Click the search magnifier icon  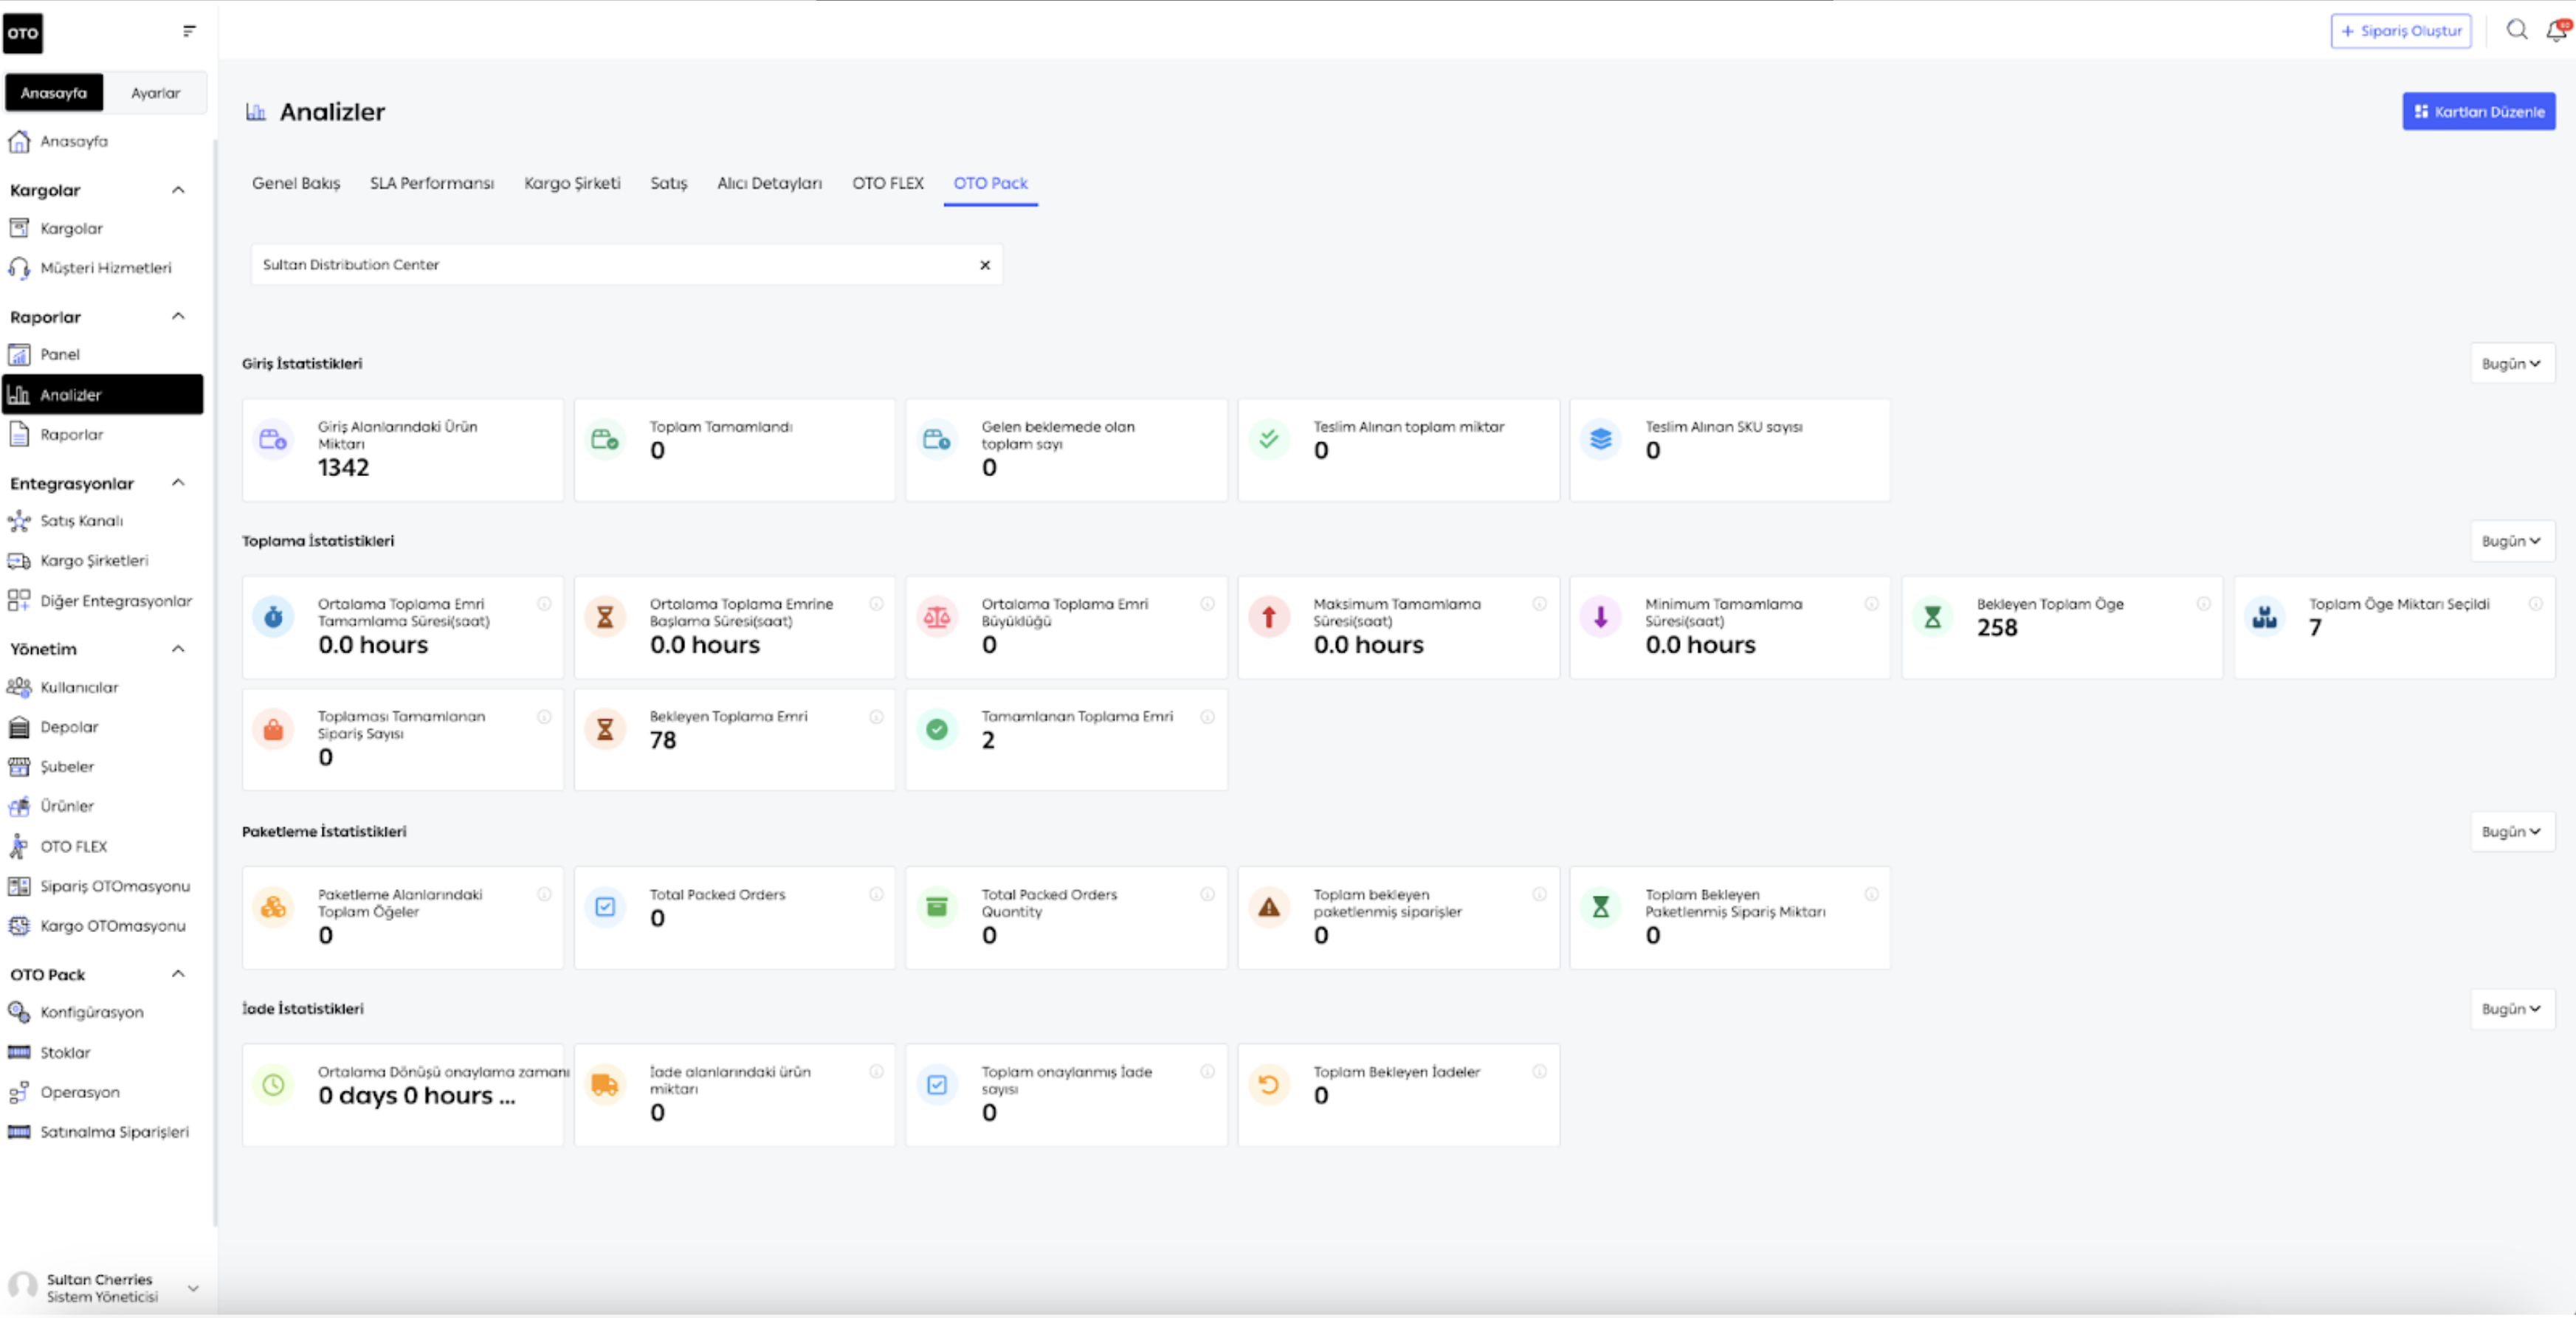point(2516,30)
